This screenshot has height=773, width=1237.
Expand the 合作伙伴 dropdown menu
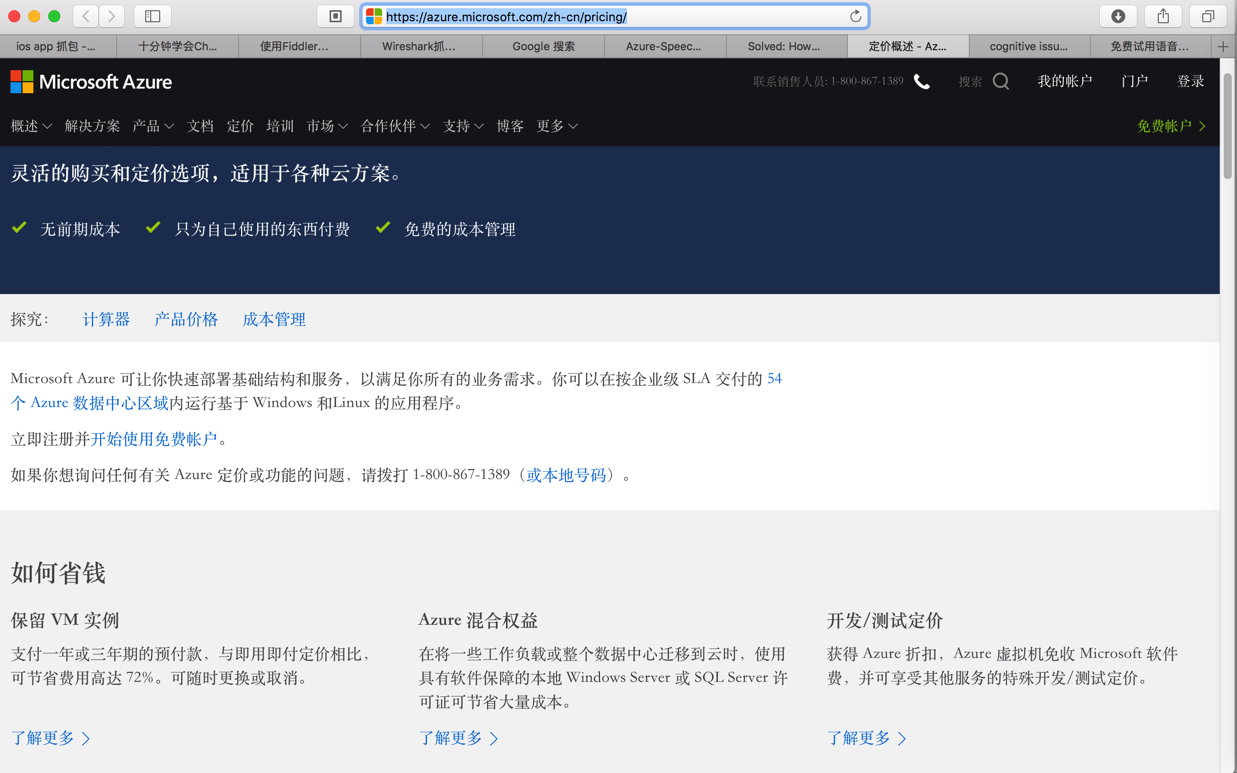(x=395, y=126)
